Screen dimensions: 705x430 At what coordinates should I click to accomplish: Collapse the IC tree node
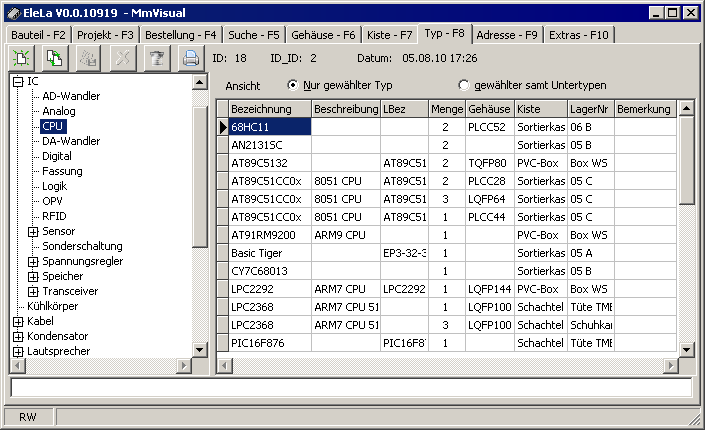tap(18, 81)
